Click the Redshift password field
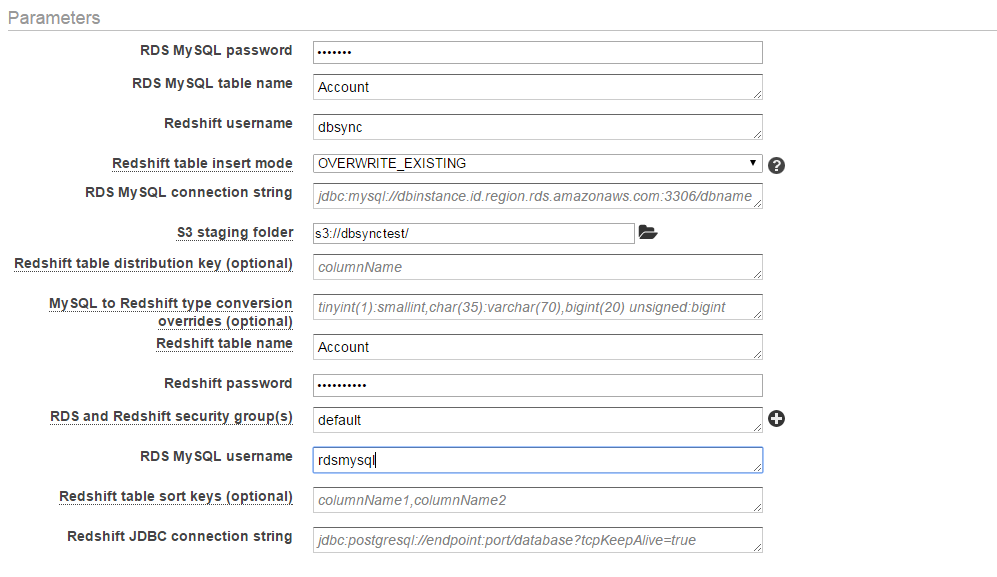This screenshot has width=997, height=577. pos(537,385)
